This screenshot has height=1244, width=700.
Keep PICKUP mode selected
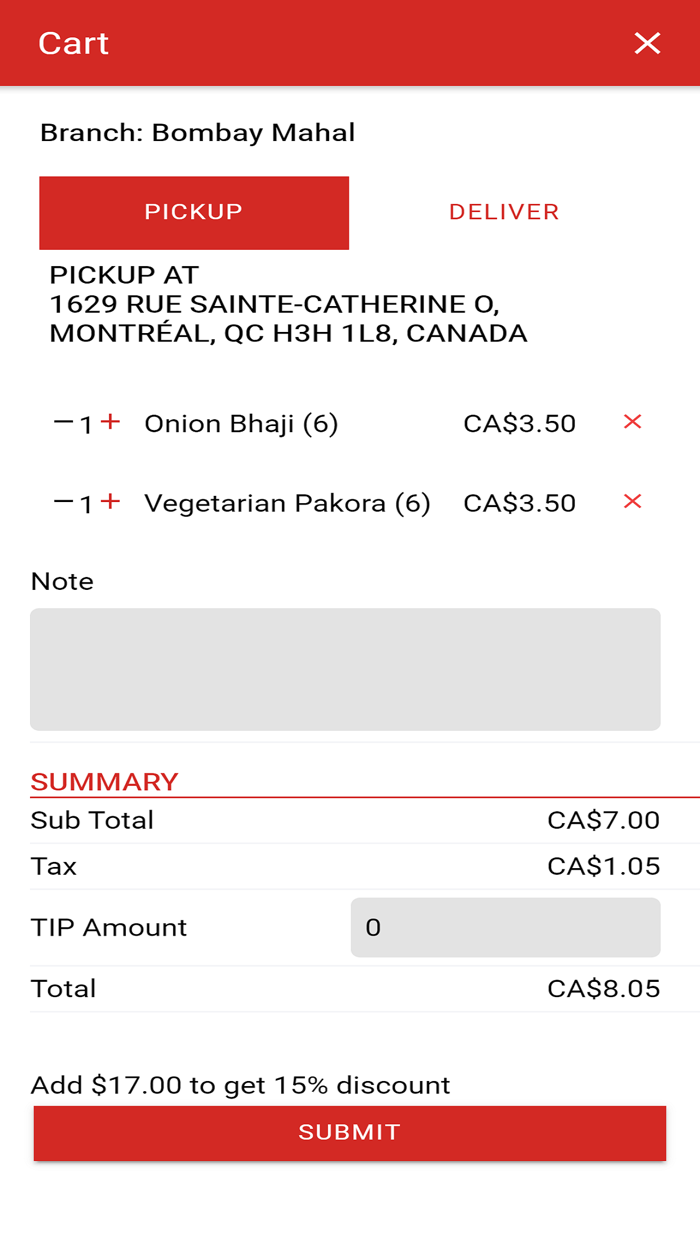pos(194,212)
